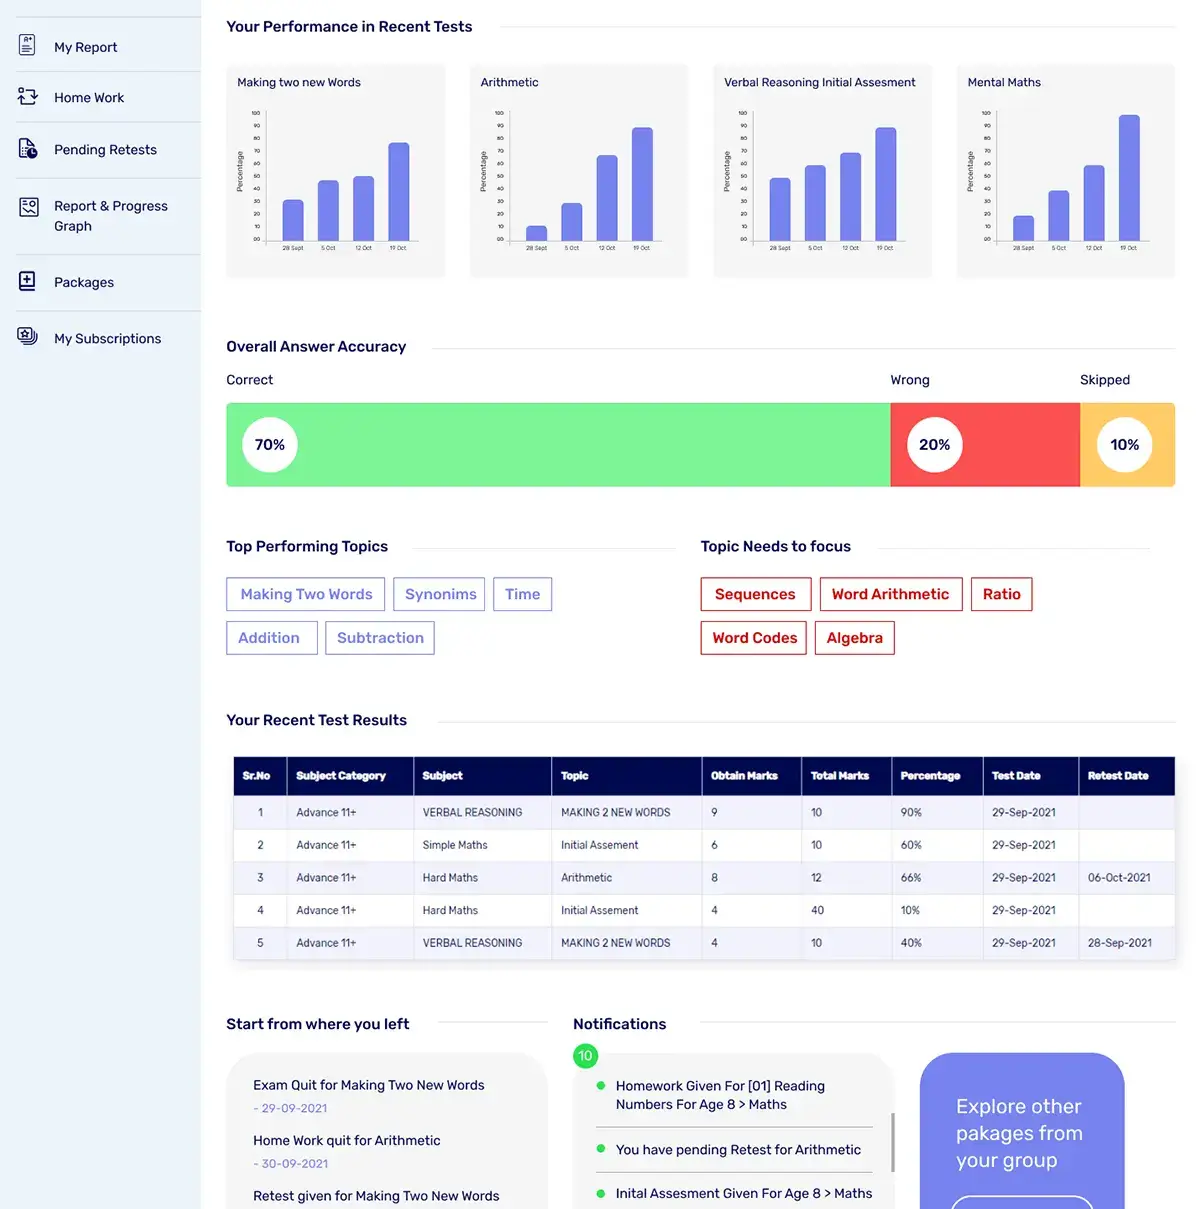Screen dimensions: 1200x1209
Task: Open the Mental Maths performance chart card
Action: coord(1065,170)
